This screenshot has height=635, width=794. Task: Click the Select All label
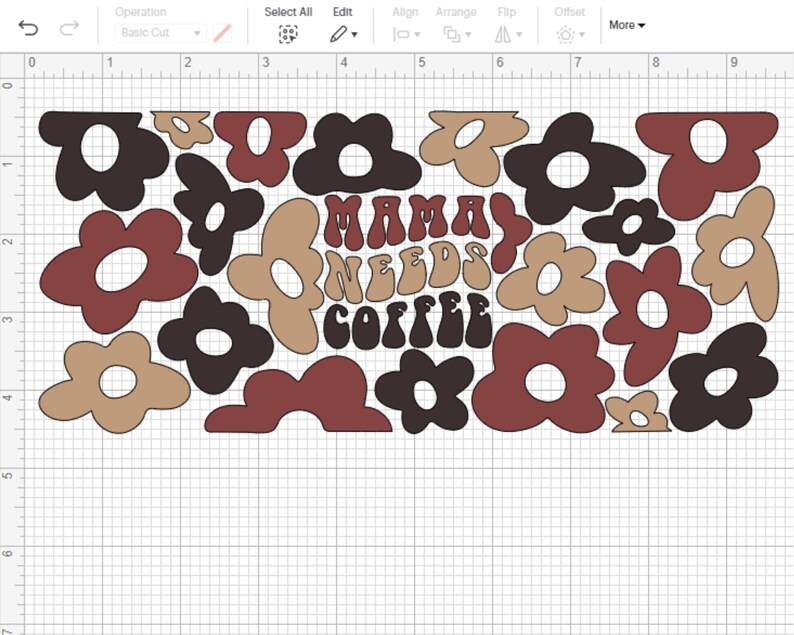[288, 12]
